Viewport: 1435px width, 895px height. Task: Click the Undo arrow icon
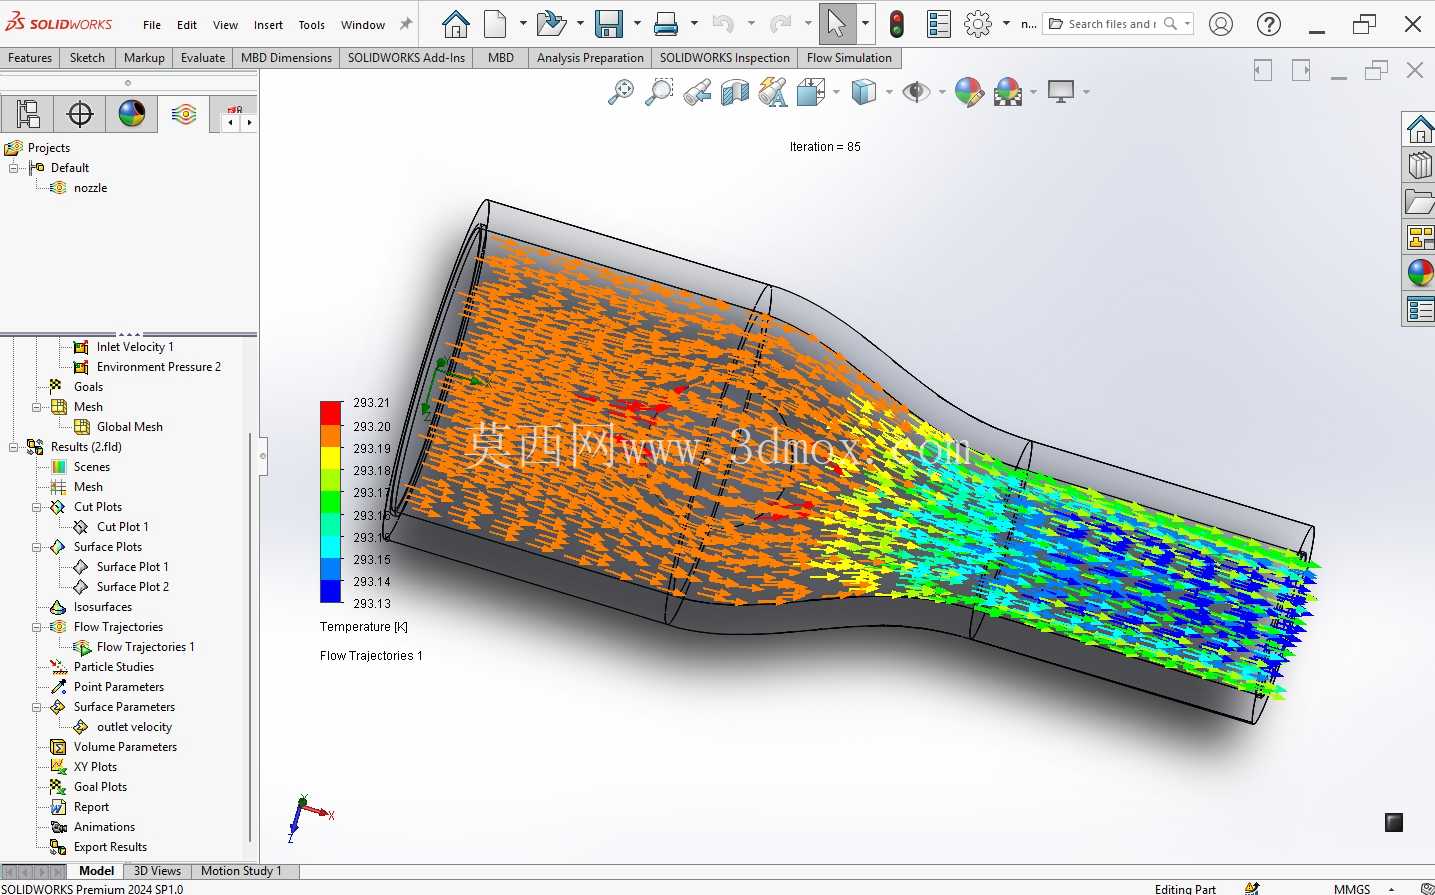click(x=724, y=24)
